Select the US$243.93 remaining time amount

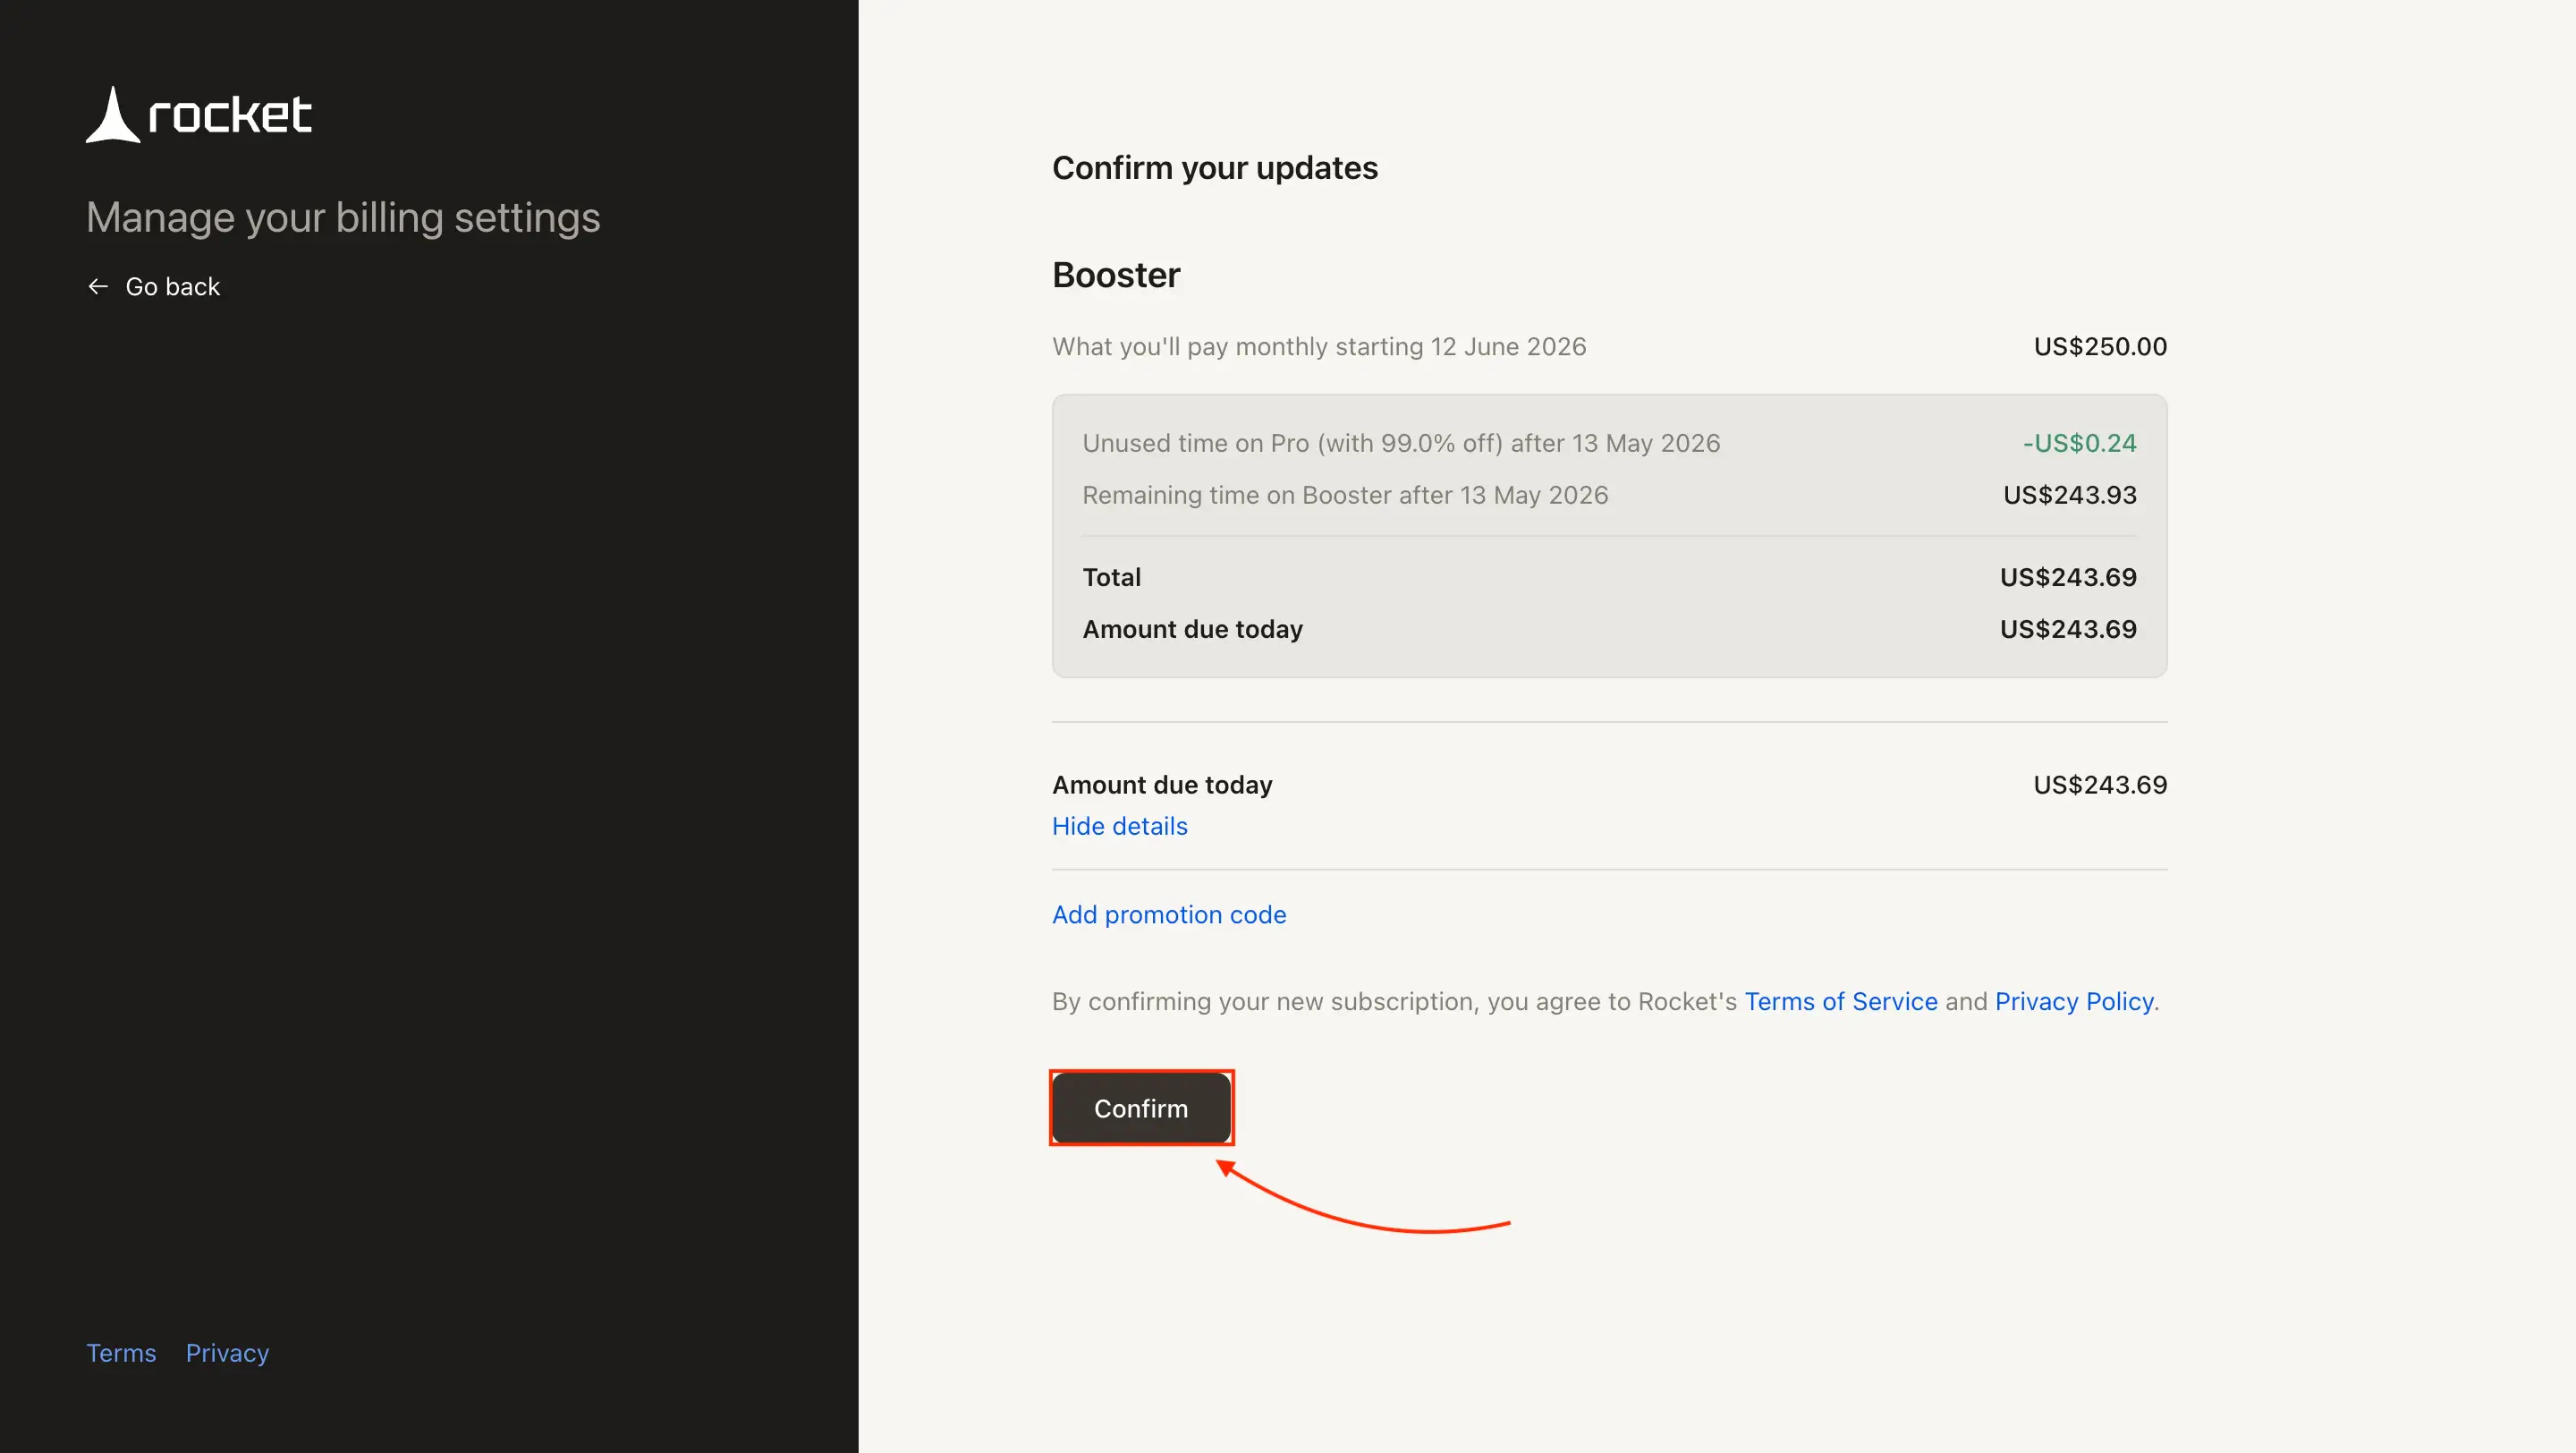(2070, 495)
